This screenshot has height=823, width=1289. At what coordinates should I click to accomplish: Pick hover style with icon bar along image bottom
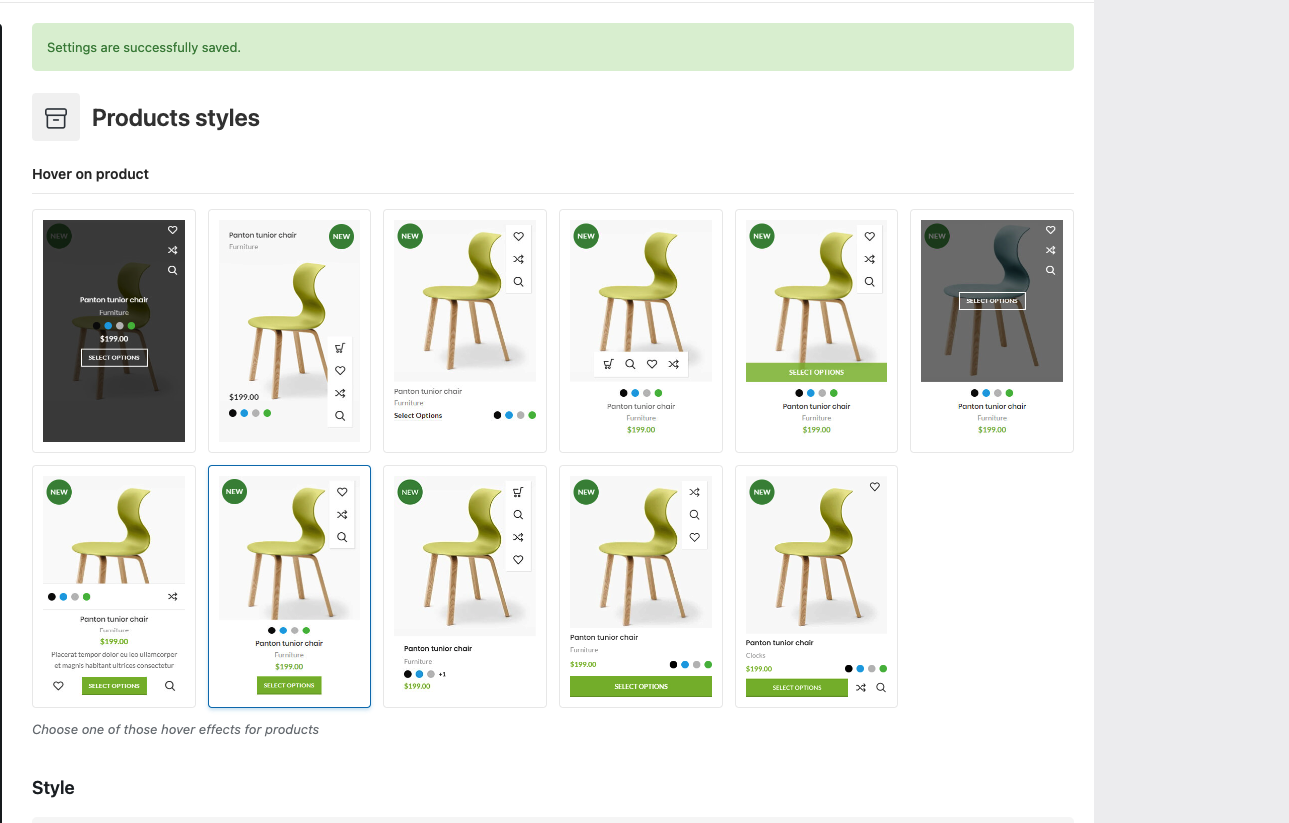641,331
